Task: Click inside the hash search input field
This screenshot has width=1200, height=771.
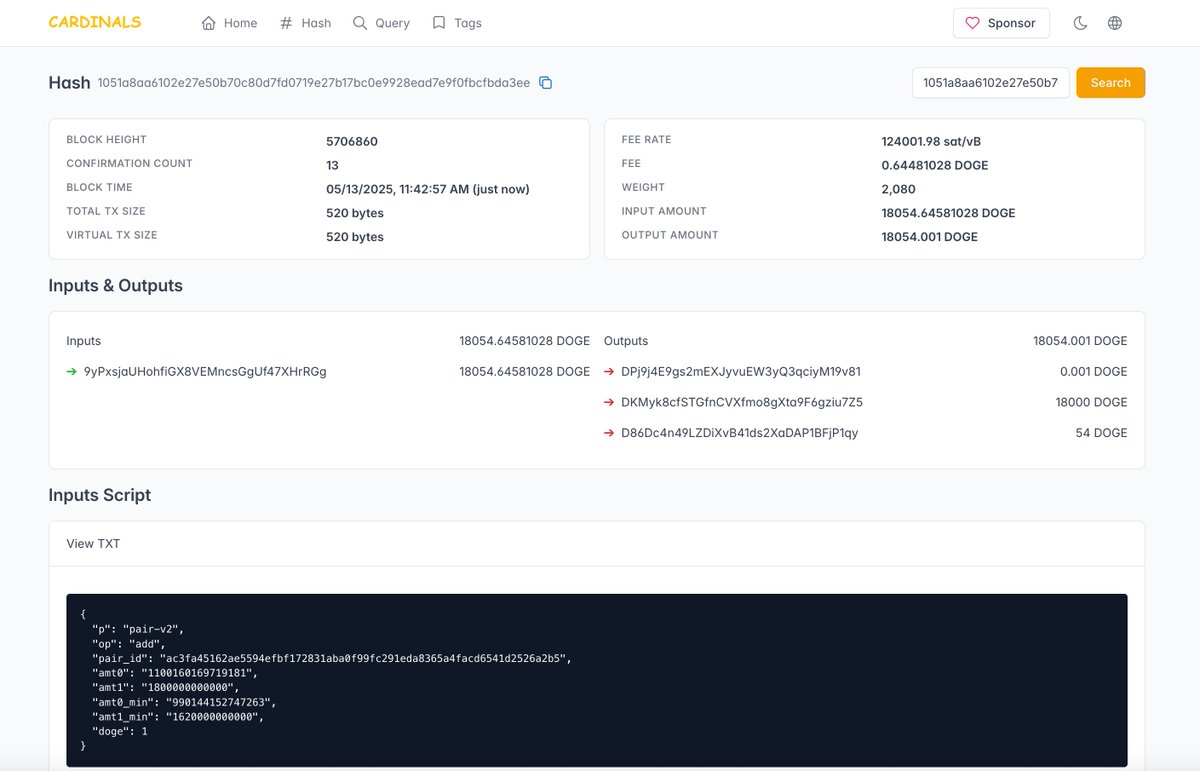Action: 990,83
